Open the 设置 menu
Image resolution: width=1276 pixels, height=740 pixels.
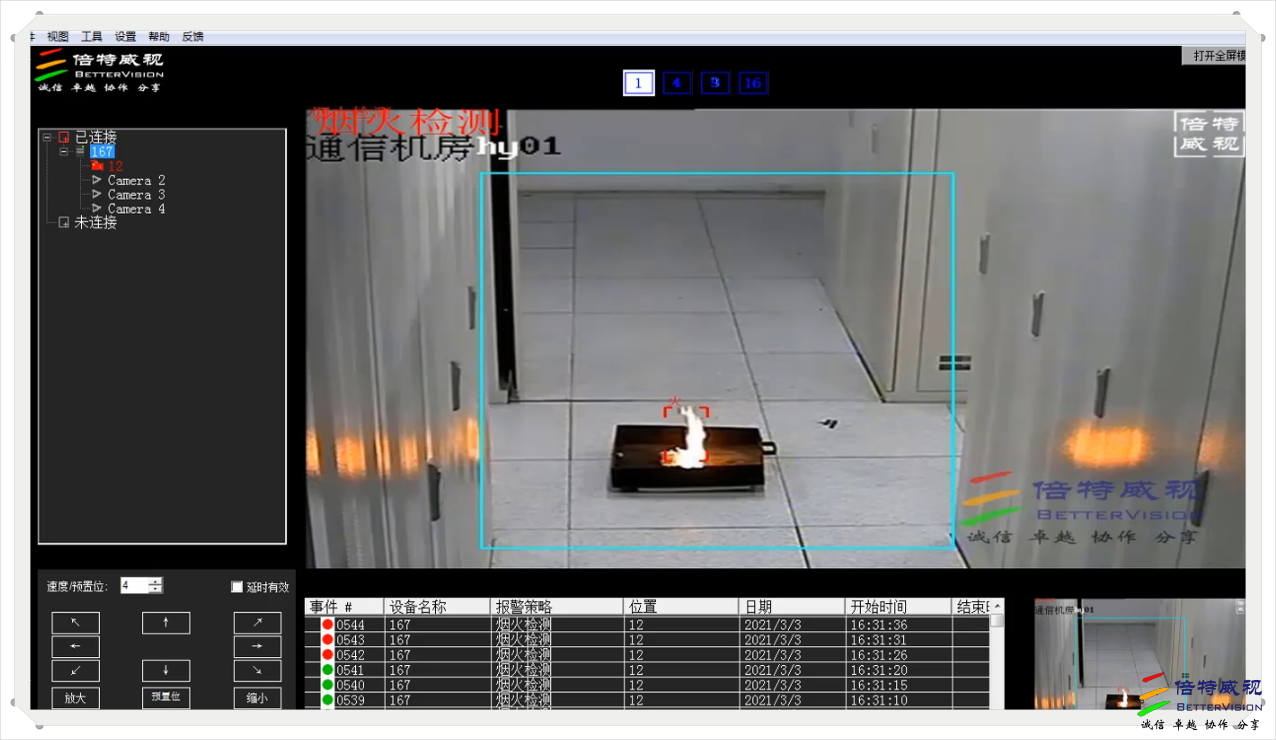(x=125, y=36)
